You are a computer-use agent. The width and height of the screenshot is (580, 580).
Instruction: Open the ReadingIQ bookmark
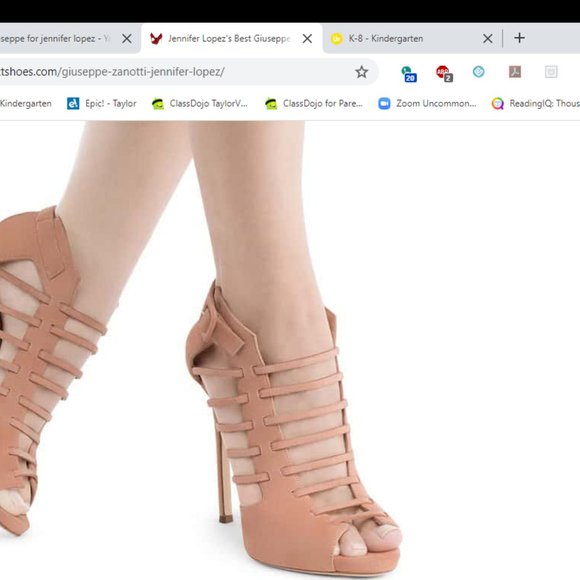coord(535,104)
